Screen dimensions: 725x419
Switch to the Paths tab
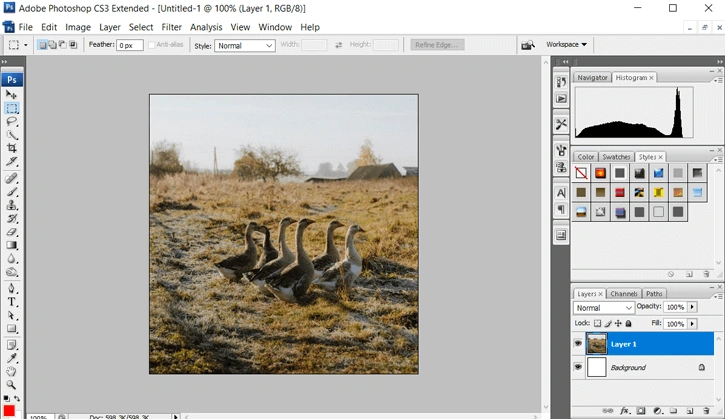(654, 294)
